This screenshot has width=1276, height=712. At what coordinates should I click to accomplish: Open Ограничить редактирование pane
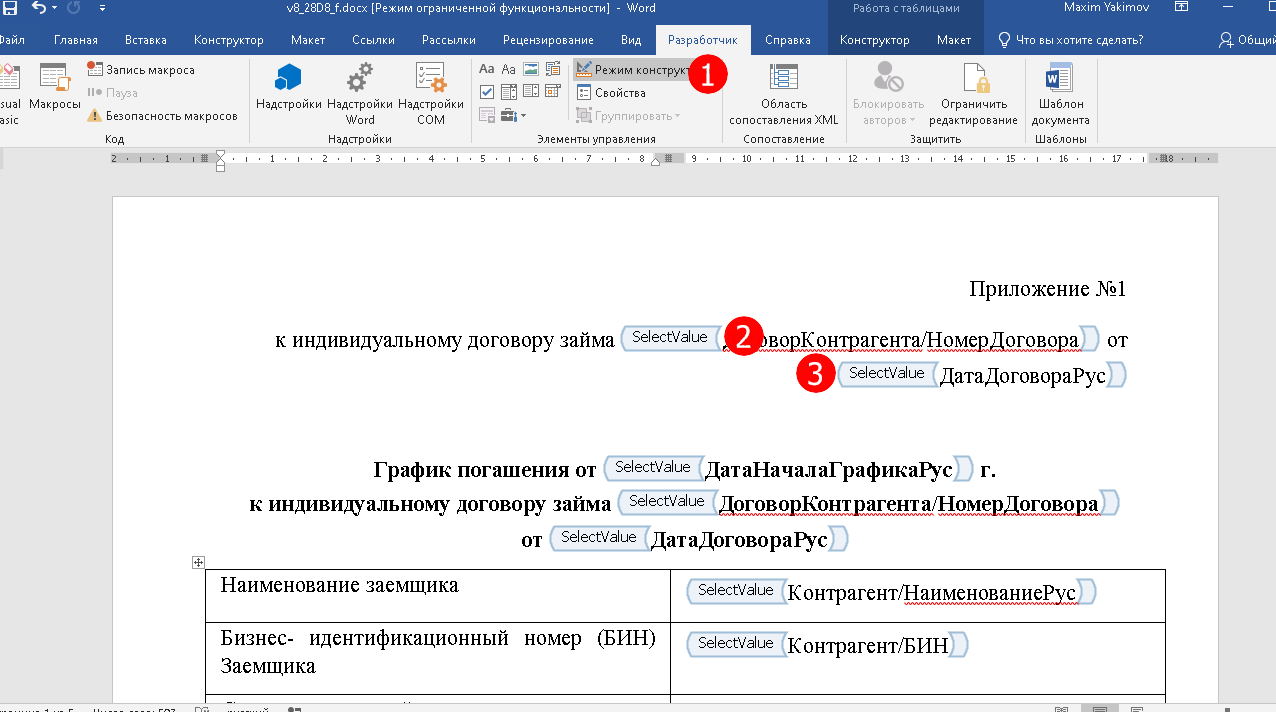tap(973, 93)
